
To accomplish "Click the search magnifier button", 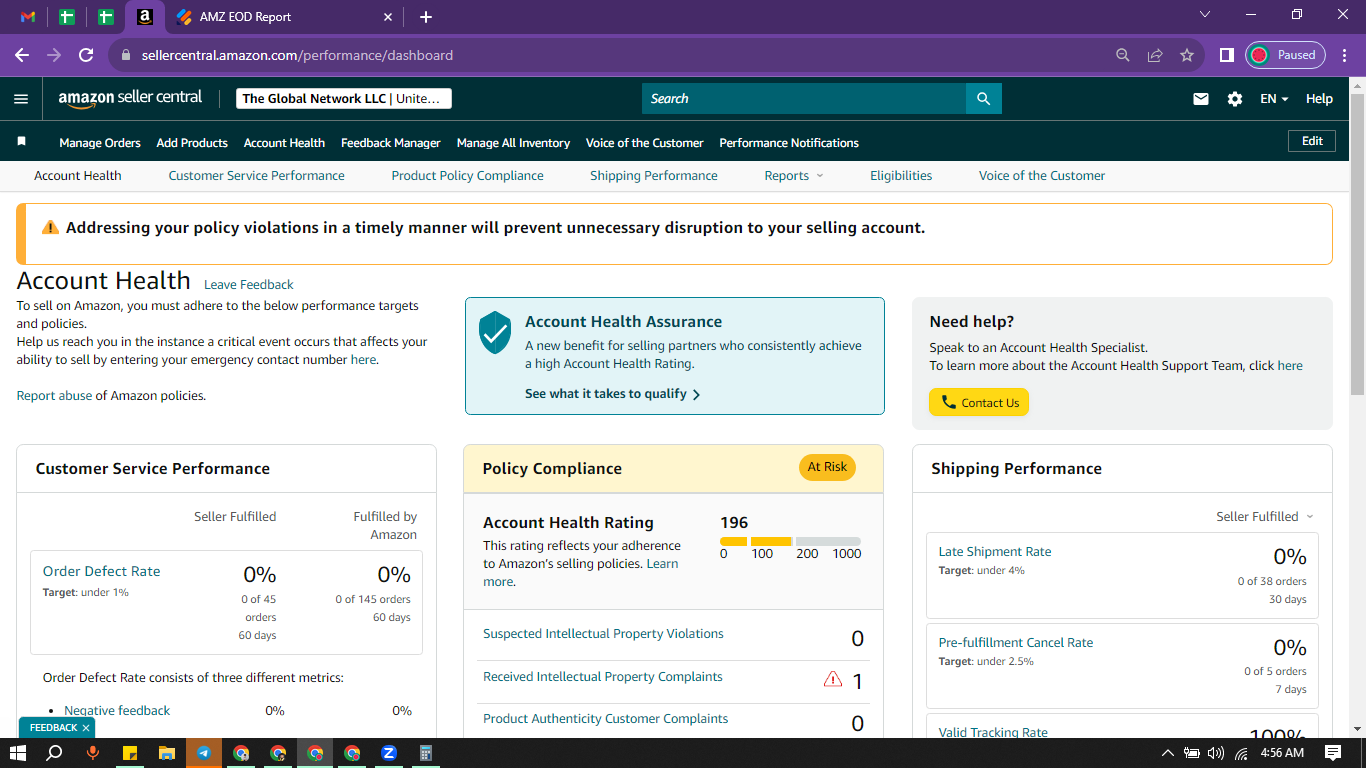I will pyautogui.click(x=983, y=98).
